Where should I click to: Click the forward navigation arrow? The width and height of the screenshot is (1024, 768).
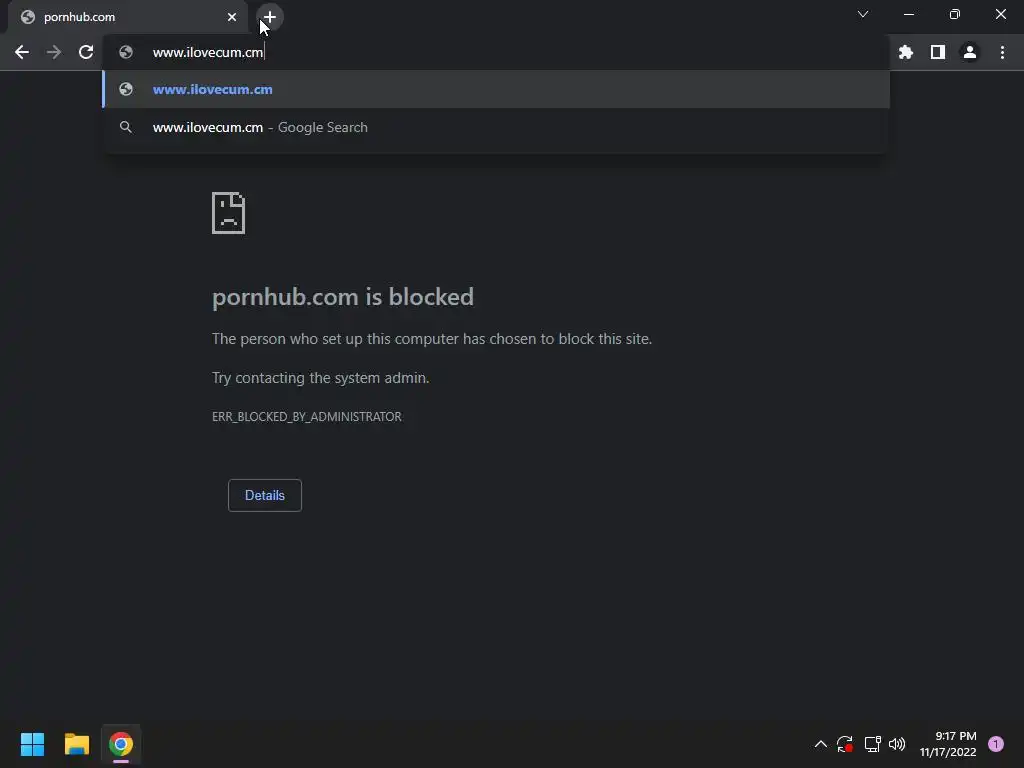54,52
